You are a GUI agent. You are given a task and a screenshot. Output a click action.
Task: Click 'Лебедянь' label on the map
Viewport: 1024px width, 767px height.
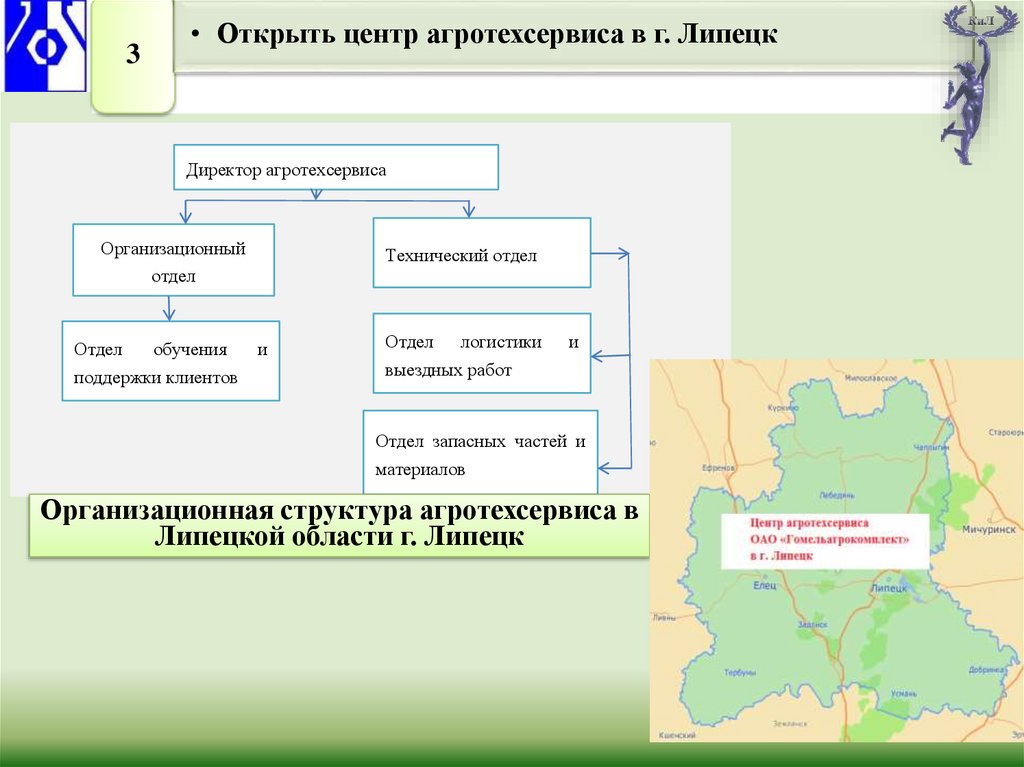point(837,495)
